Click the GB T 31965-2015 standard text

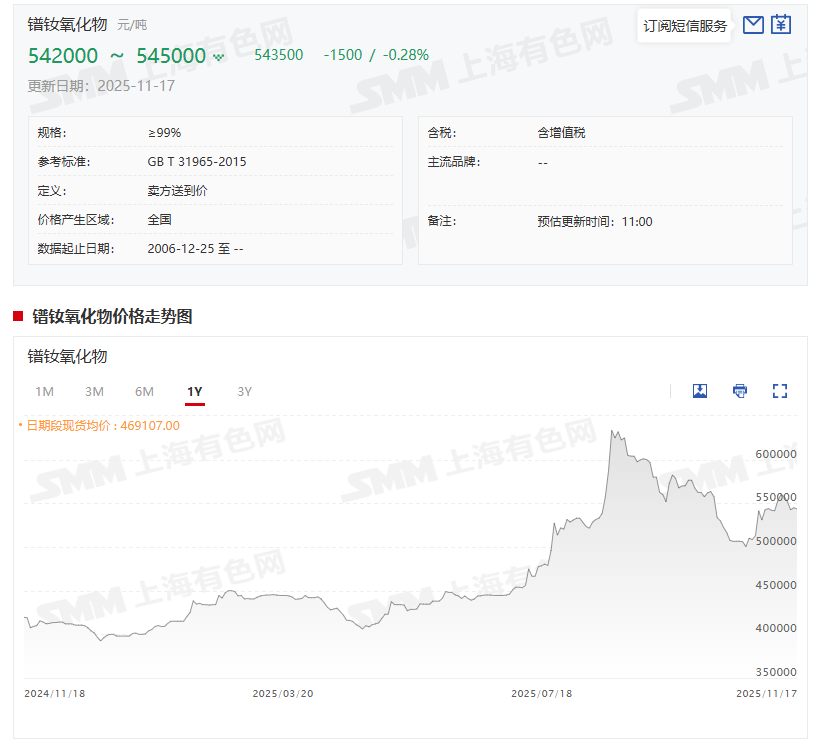(197, 162)
